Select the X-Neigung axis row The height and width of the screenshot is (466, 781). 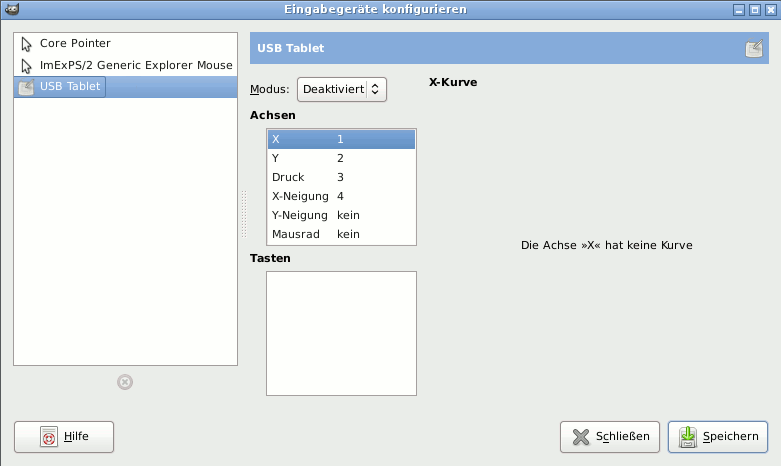[341, 196]
